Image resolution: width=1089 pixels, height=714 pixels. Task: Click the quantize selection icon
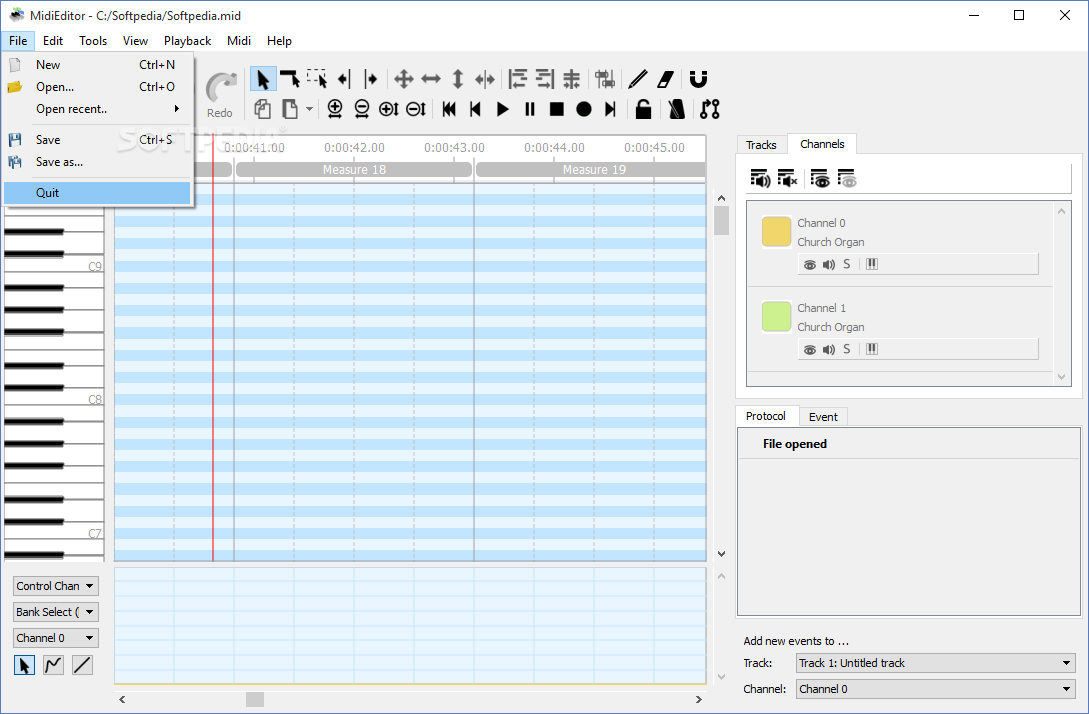(x=604, y=79)
